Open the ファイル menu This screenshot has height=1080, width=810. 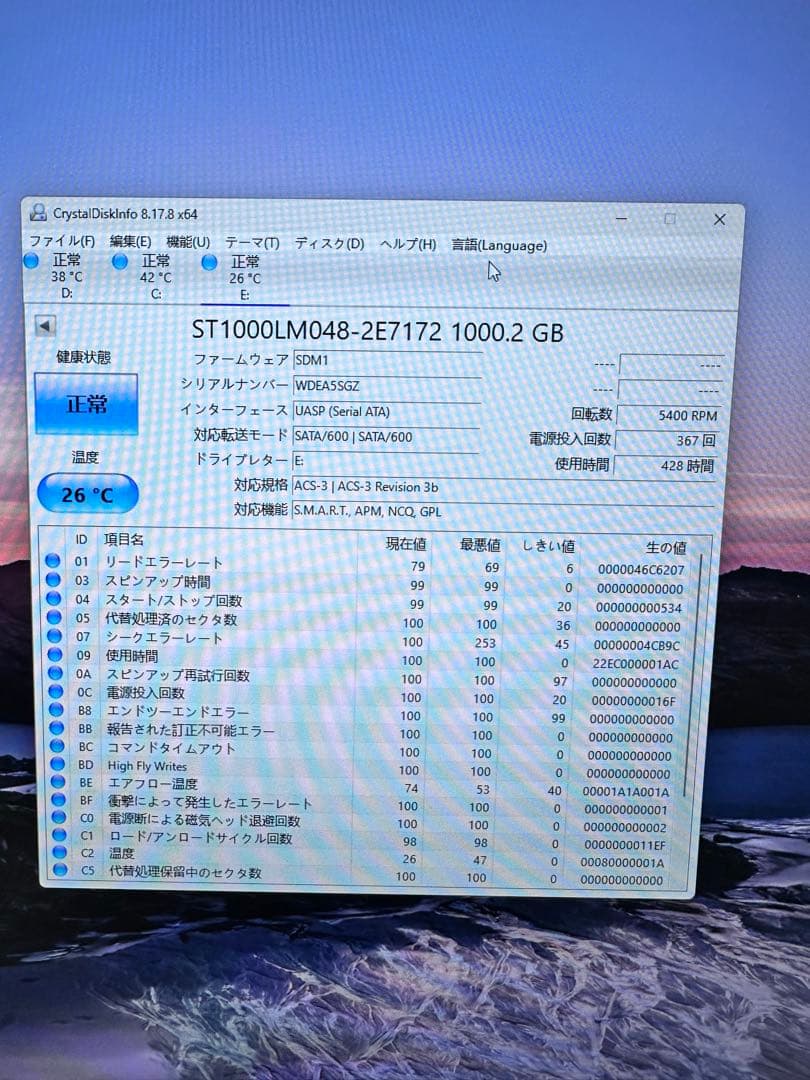pos(60,241)
